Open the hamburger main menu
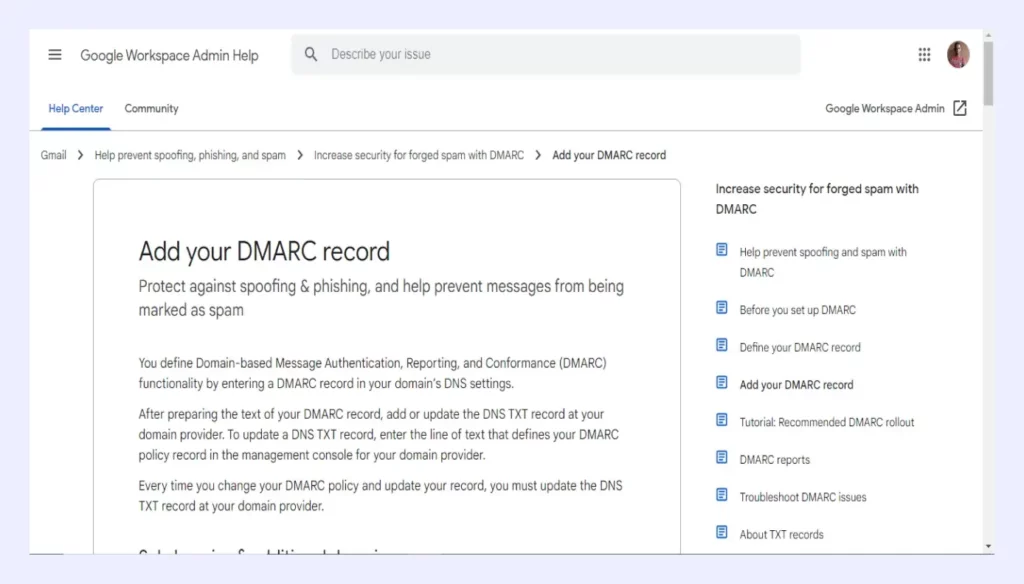The height and width of the screenshot is (584, 1024). (55, 55)
